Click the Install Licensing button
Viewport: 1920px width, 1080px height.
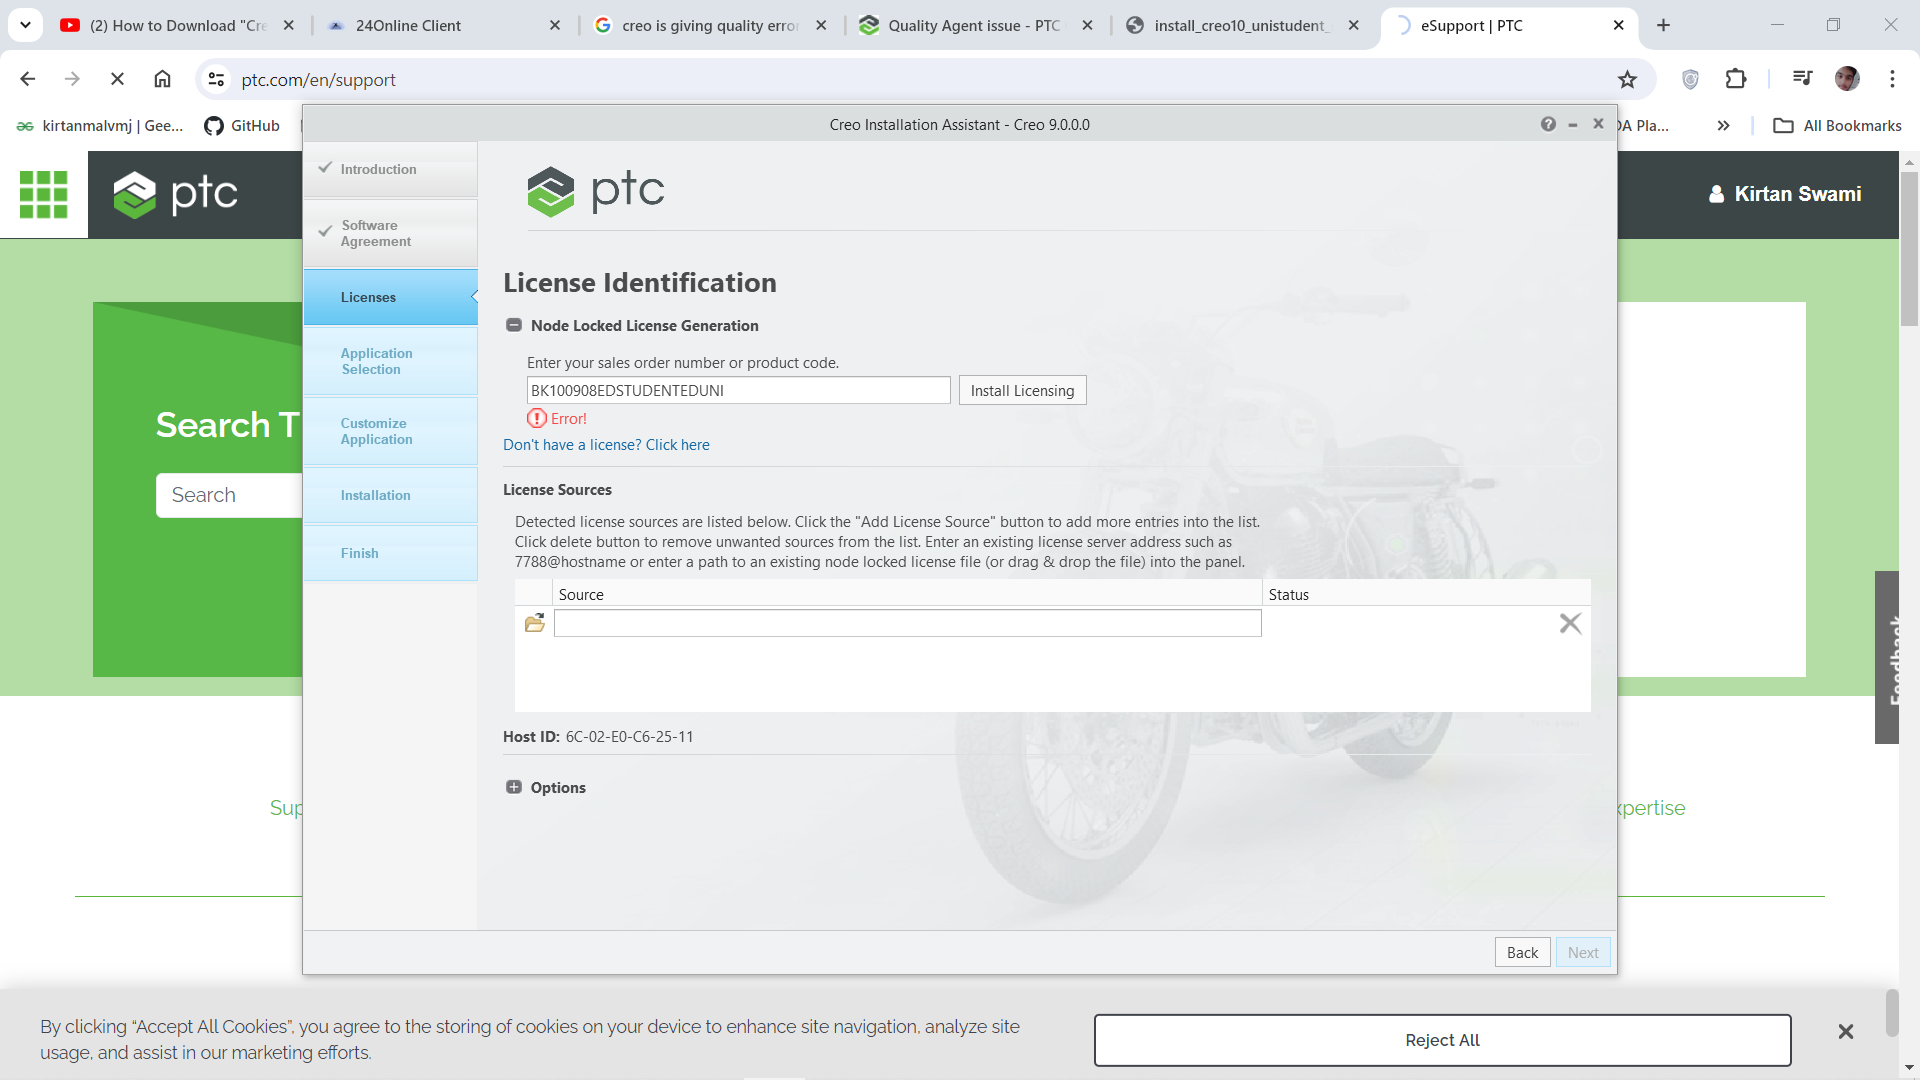pyautogui.click(x=1022, y=390)
